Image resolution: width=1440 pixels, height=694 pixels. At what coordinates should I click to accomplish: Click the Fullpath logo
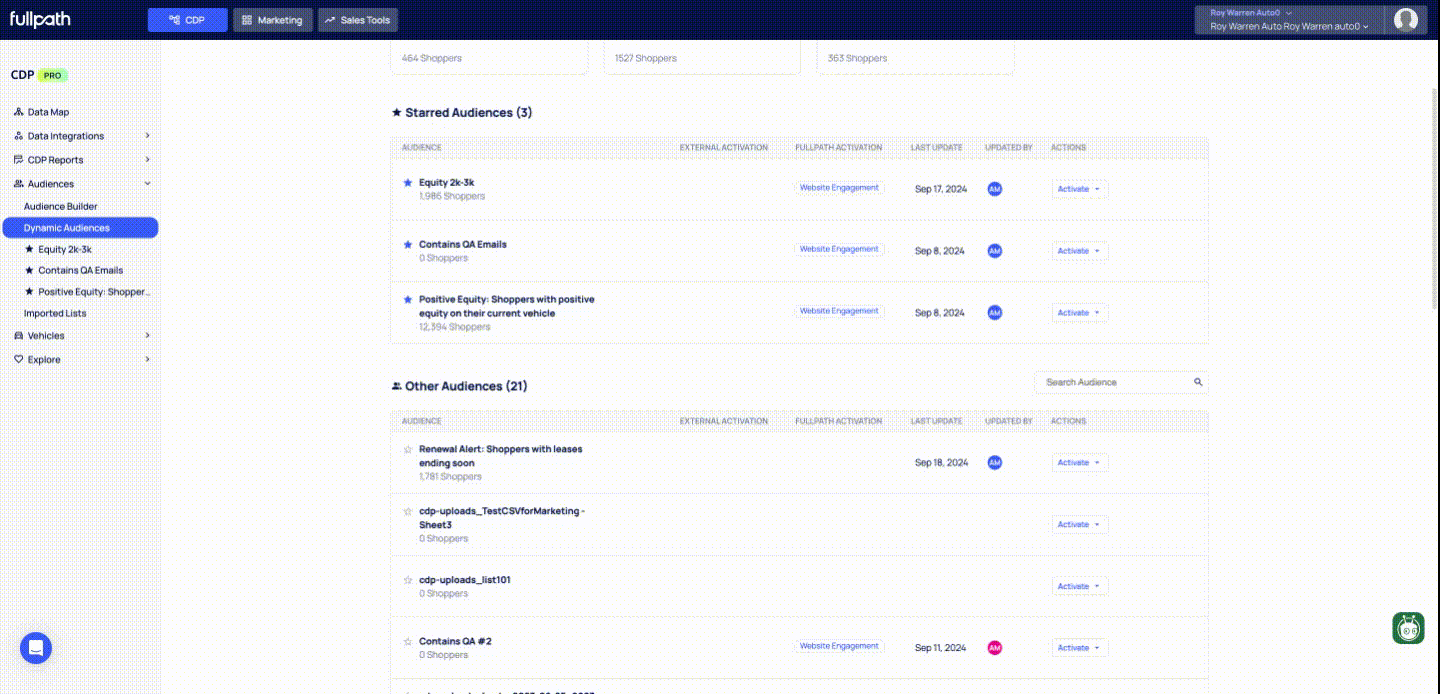click(x=40, y=20)
